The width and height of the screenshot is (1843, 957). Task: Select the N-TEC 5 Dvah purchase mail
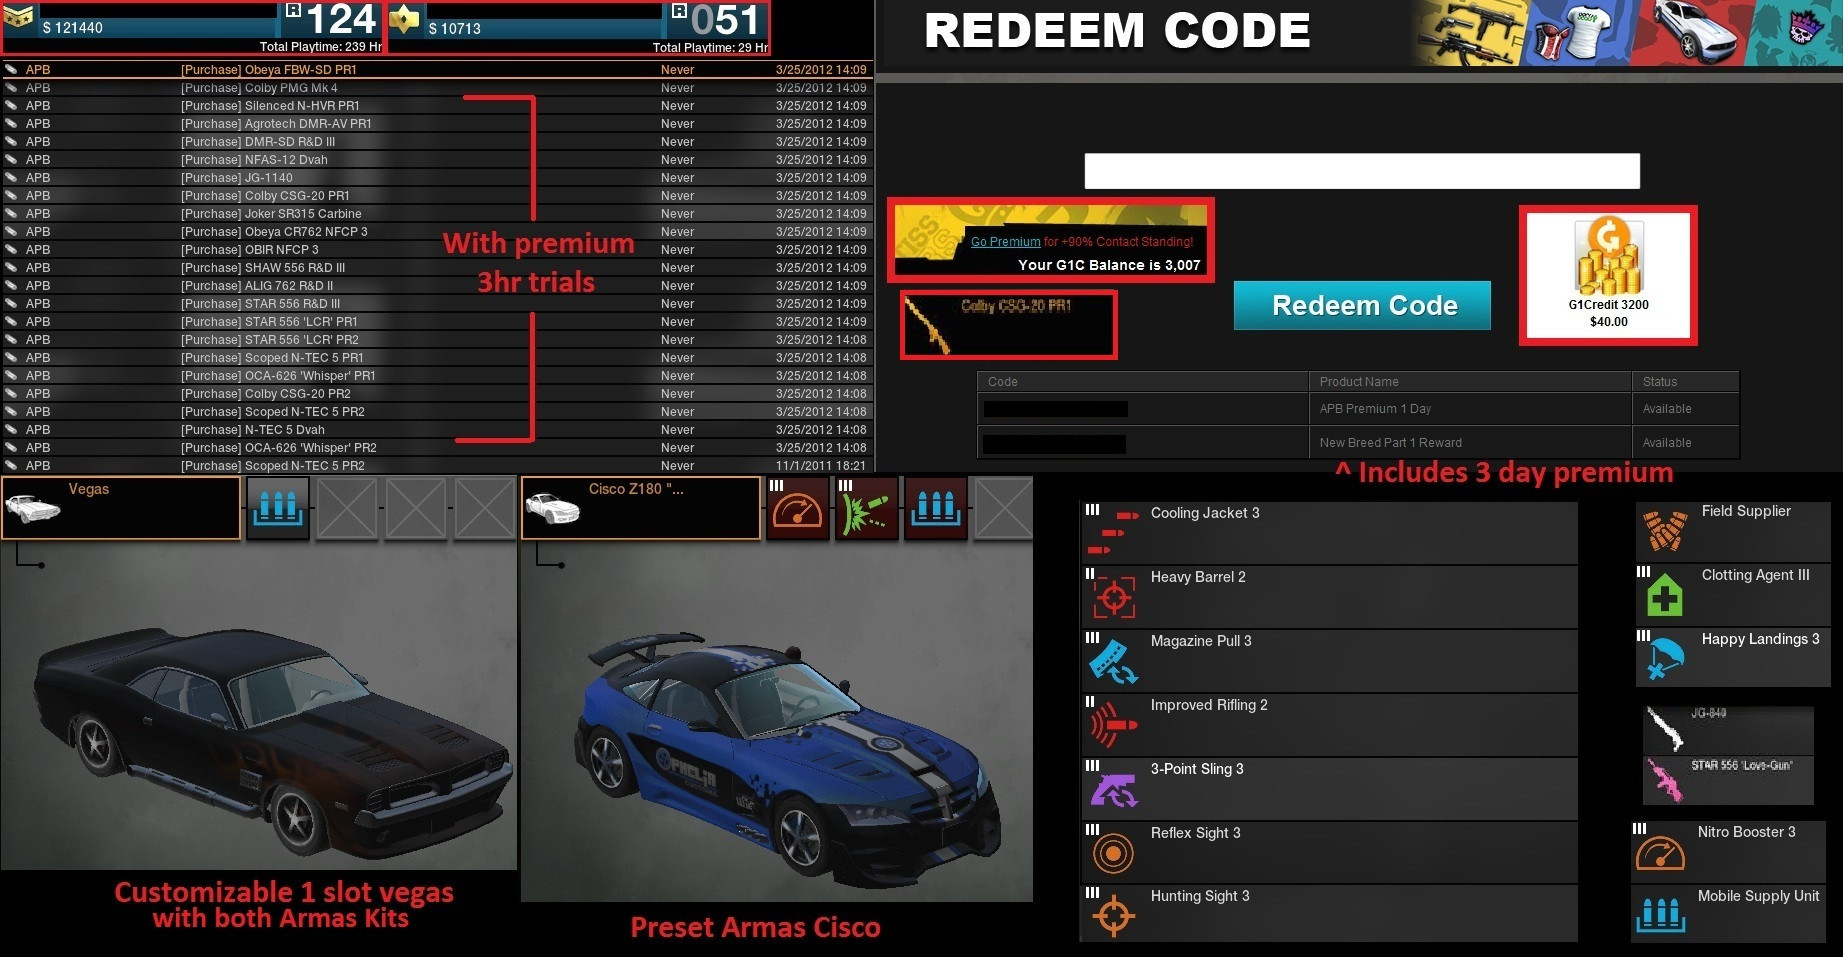437,429
